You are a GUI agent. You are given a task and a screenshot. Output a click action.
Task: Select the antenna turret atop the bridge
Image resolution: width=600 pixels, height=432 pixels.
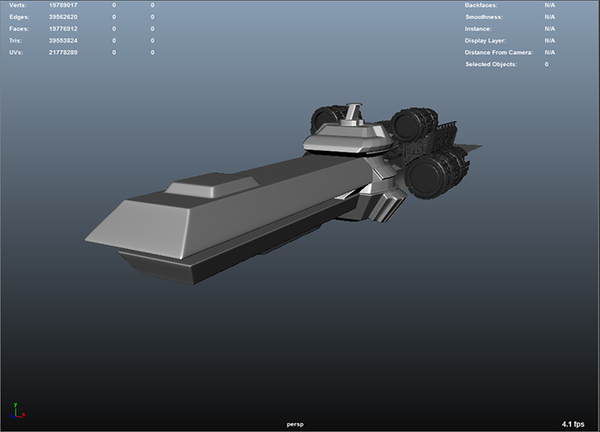[x=355, y=115]
